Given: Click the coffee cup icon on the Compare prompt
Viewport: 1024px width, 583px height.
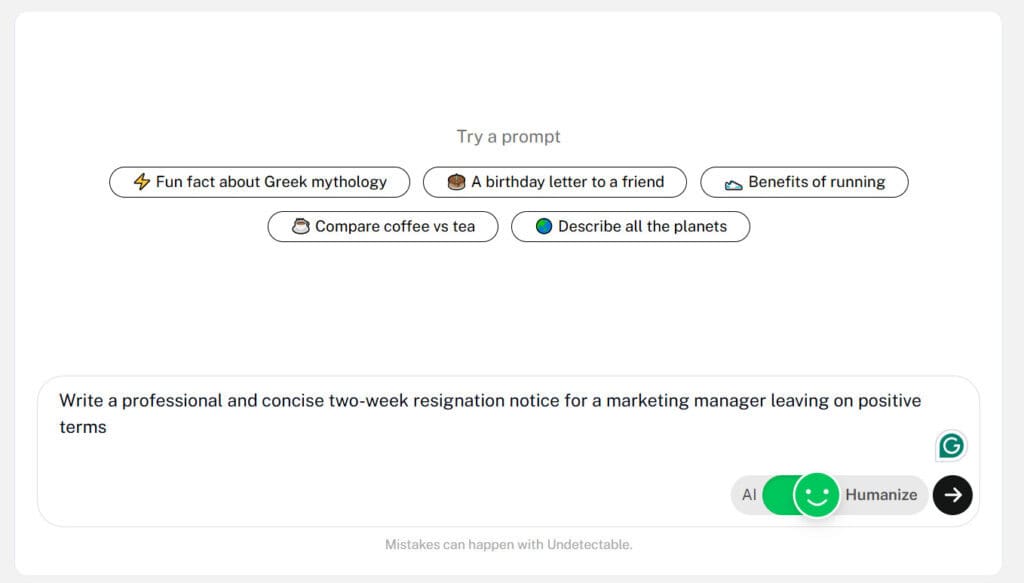Looking at the screenshot, I should (300, 227).
